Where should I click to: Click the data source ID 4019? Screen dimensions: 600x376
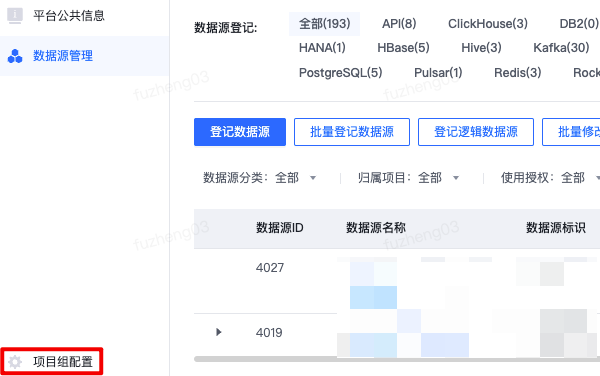pyautogui.click(x=269, y=333)
